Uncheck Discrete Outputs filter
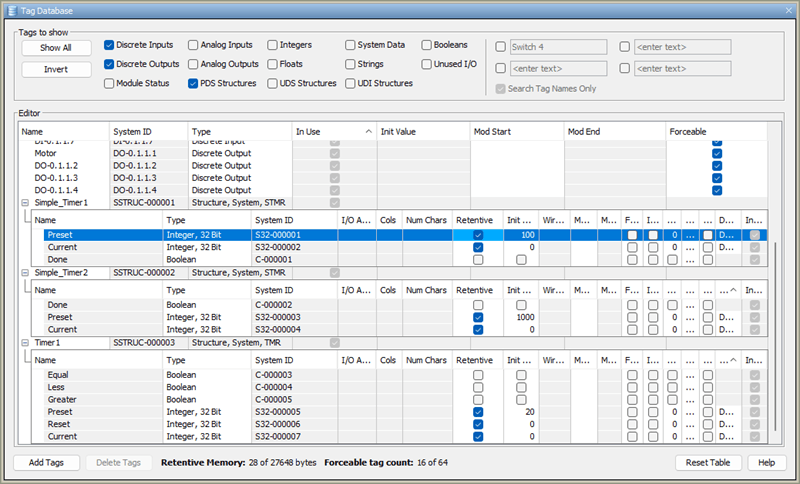Image resolution: width=800 pixels, height=484 pixels. pos(109,64)
